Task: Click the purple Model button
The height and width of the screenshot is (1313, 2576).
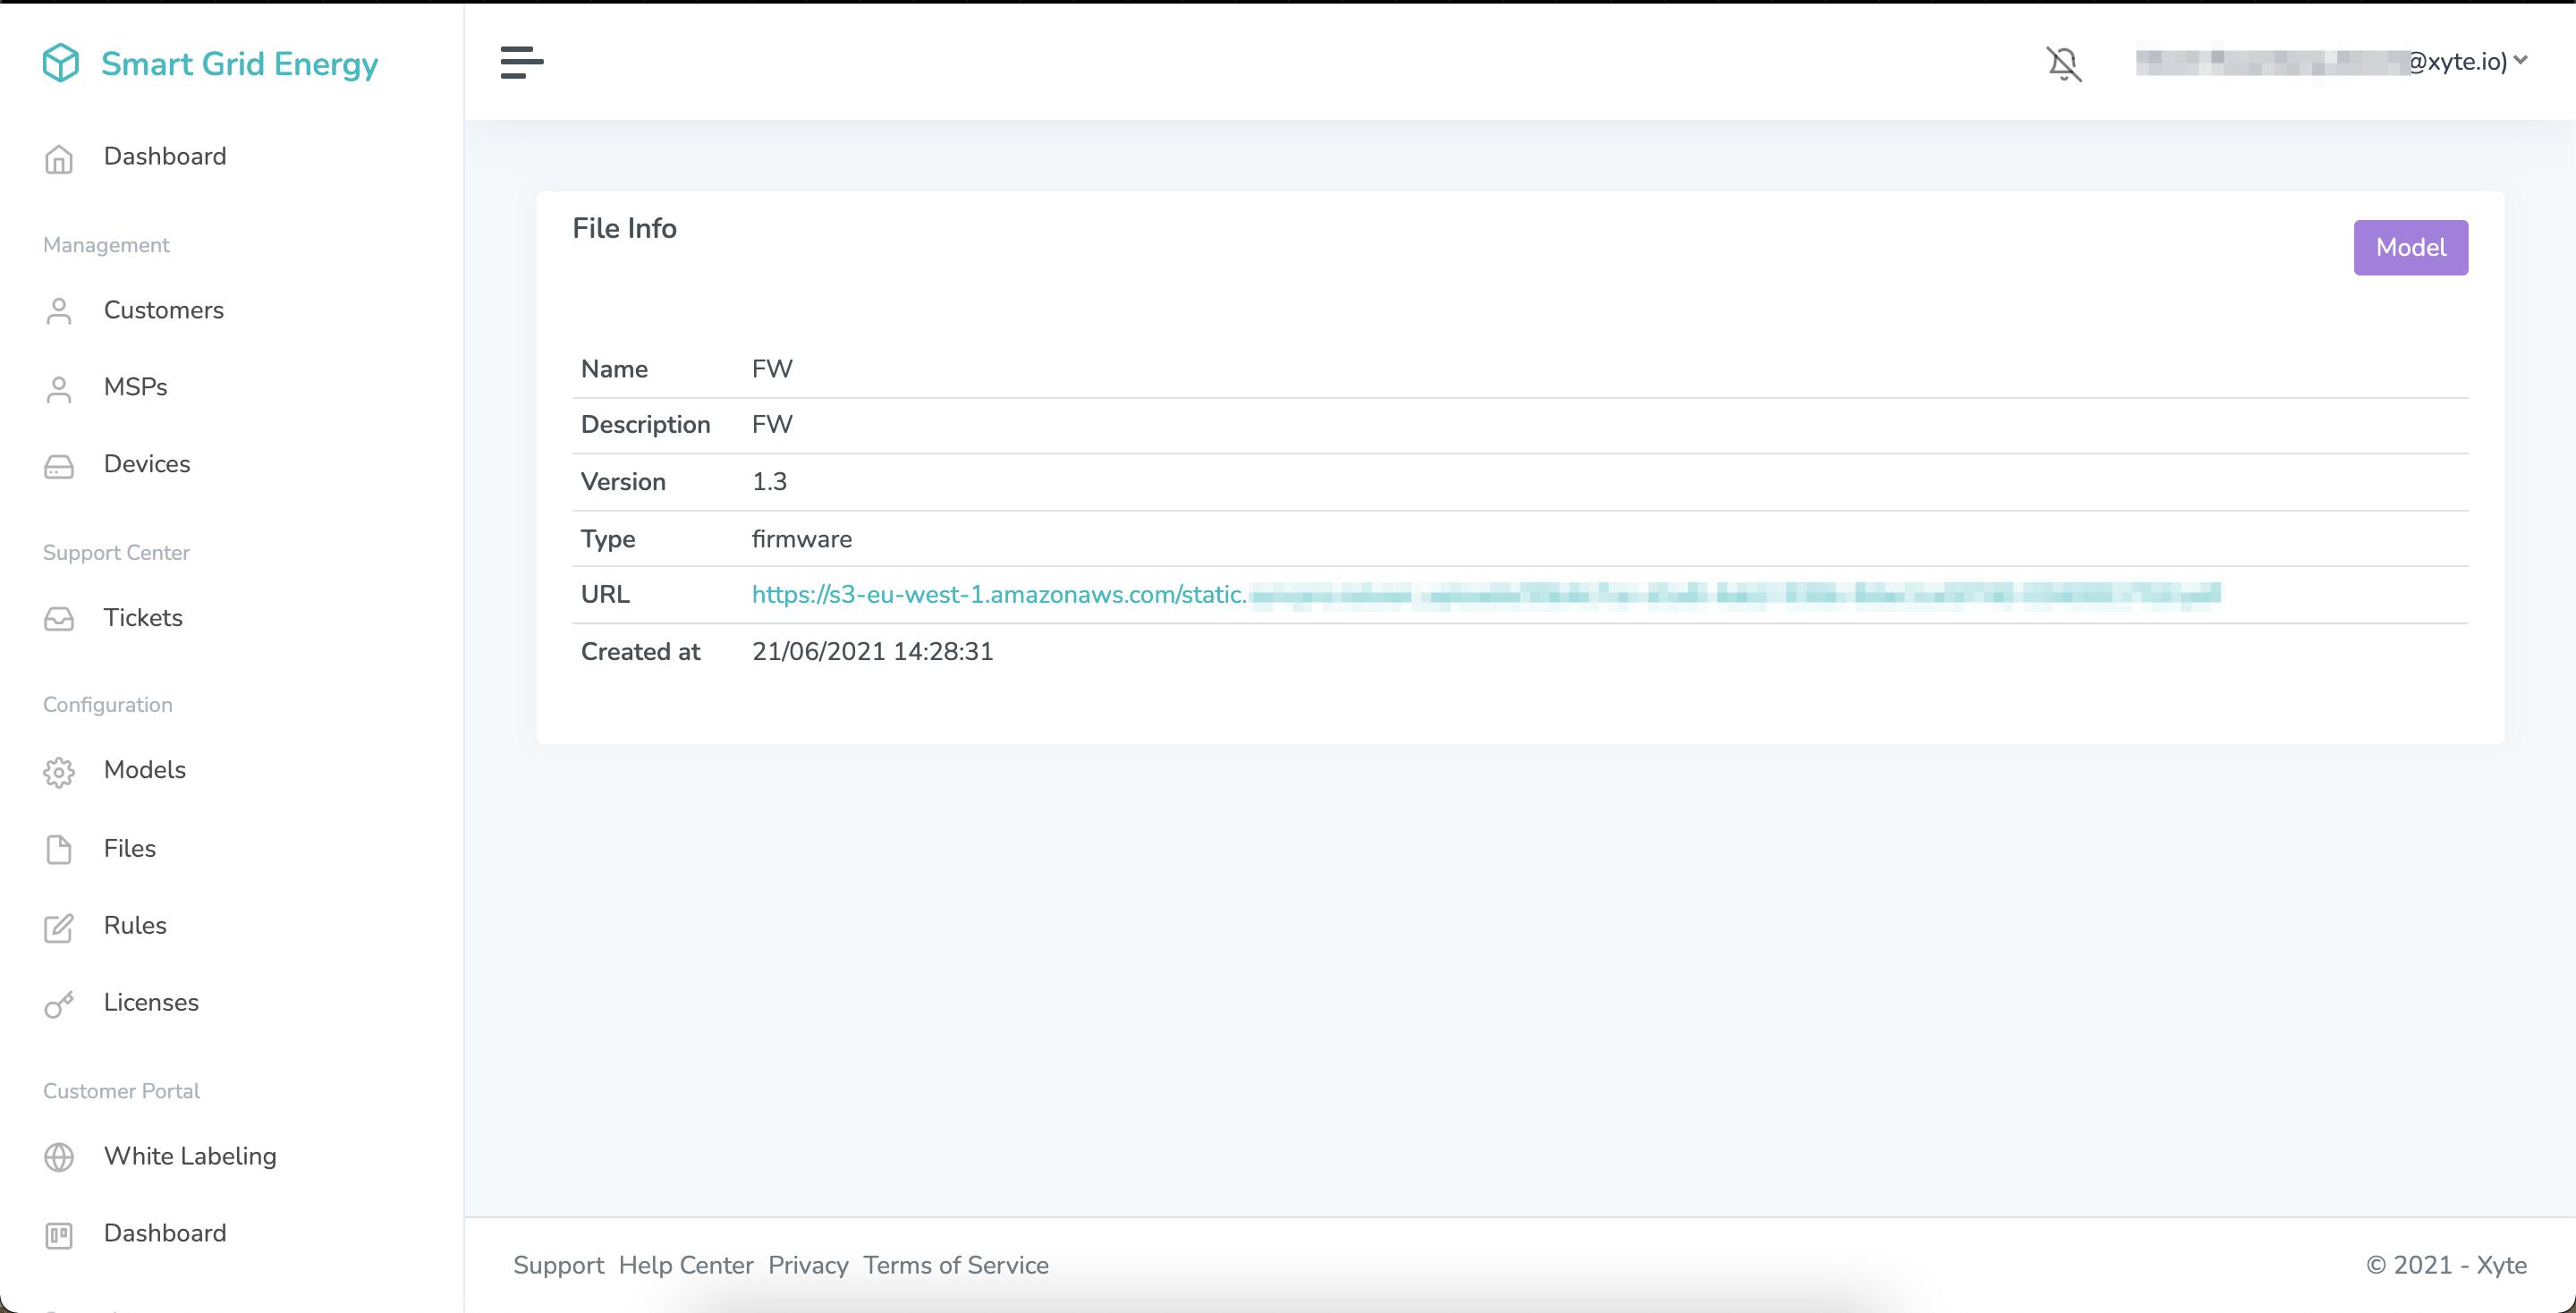Action: pos(2410,247)
